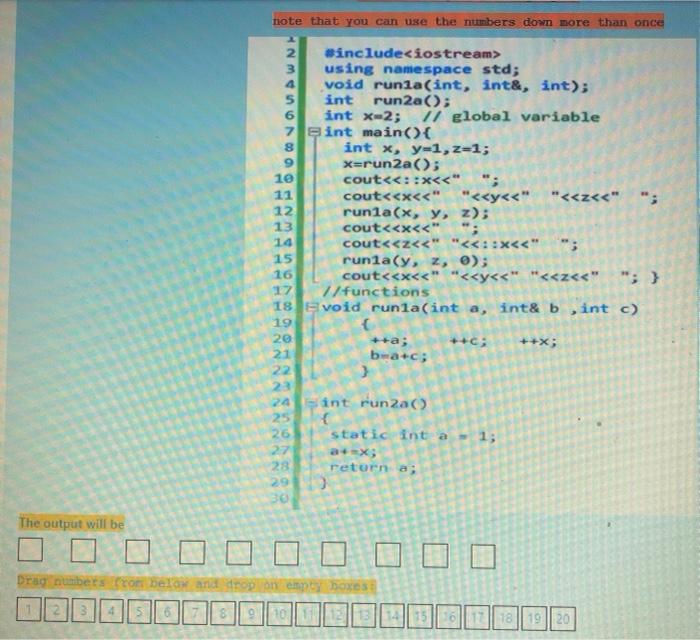Pick the number 16 tile
Viewport: 700px width, 640px height.
(x=449, y=618)
